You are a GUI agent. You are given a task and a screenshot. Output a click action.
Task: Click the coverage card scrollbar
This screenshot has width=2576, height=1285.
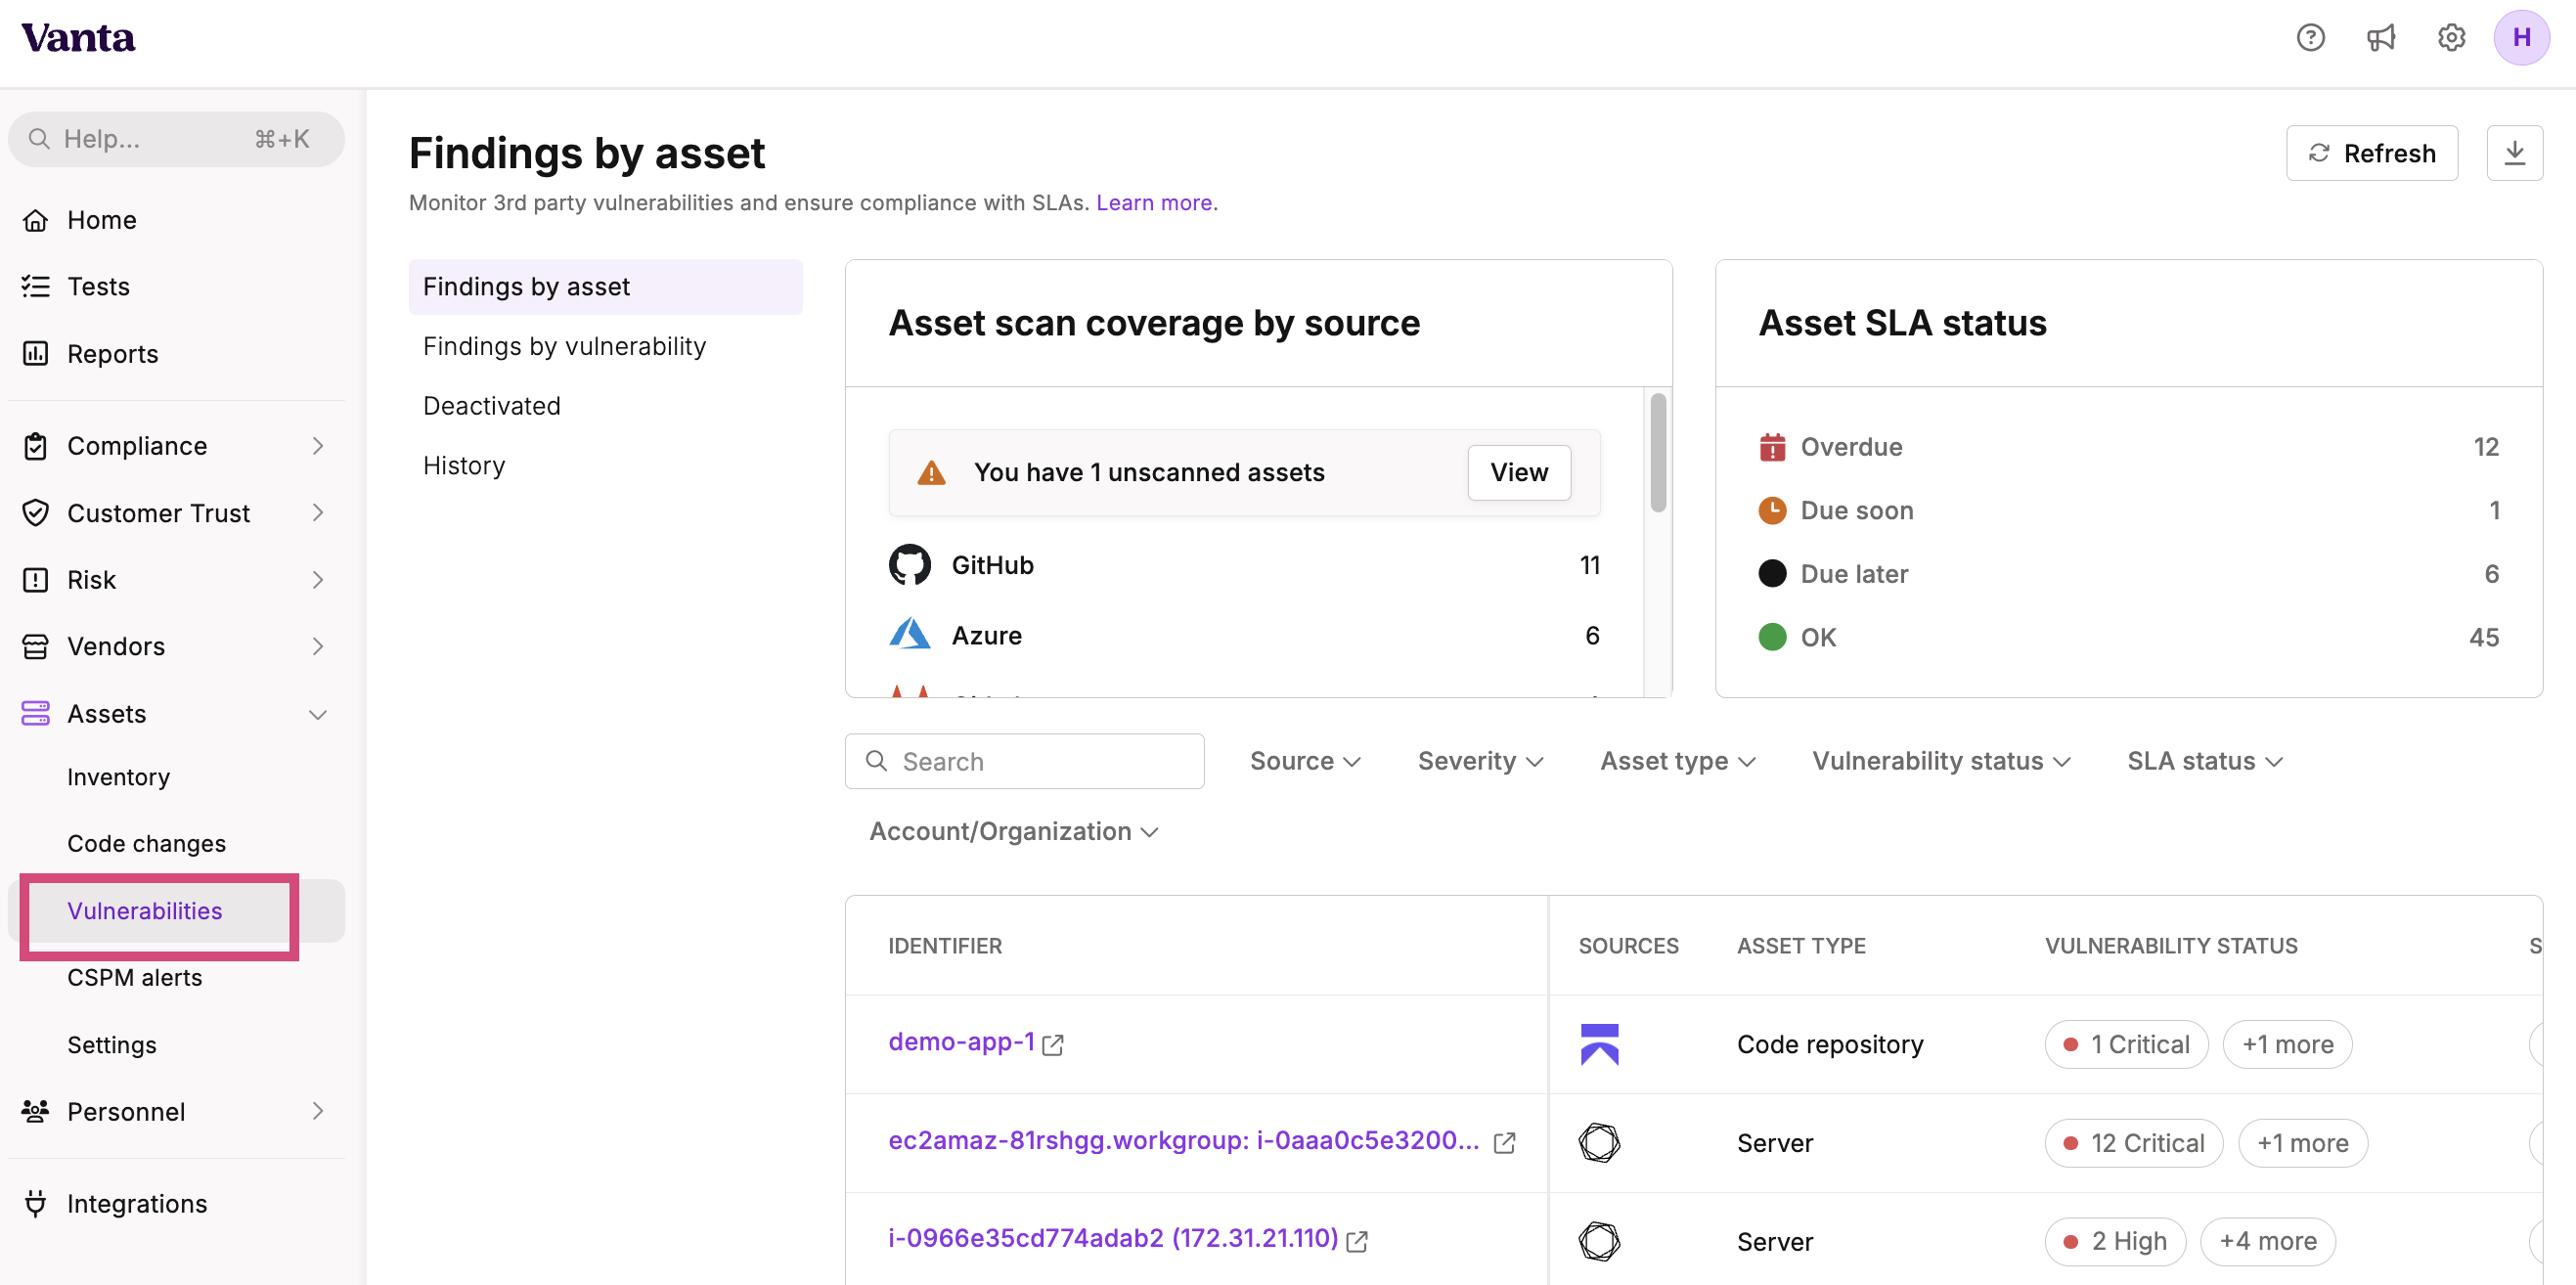[x=1658, y=452]
